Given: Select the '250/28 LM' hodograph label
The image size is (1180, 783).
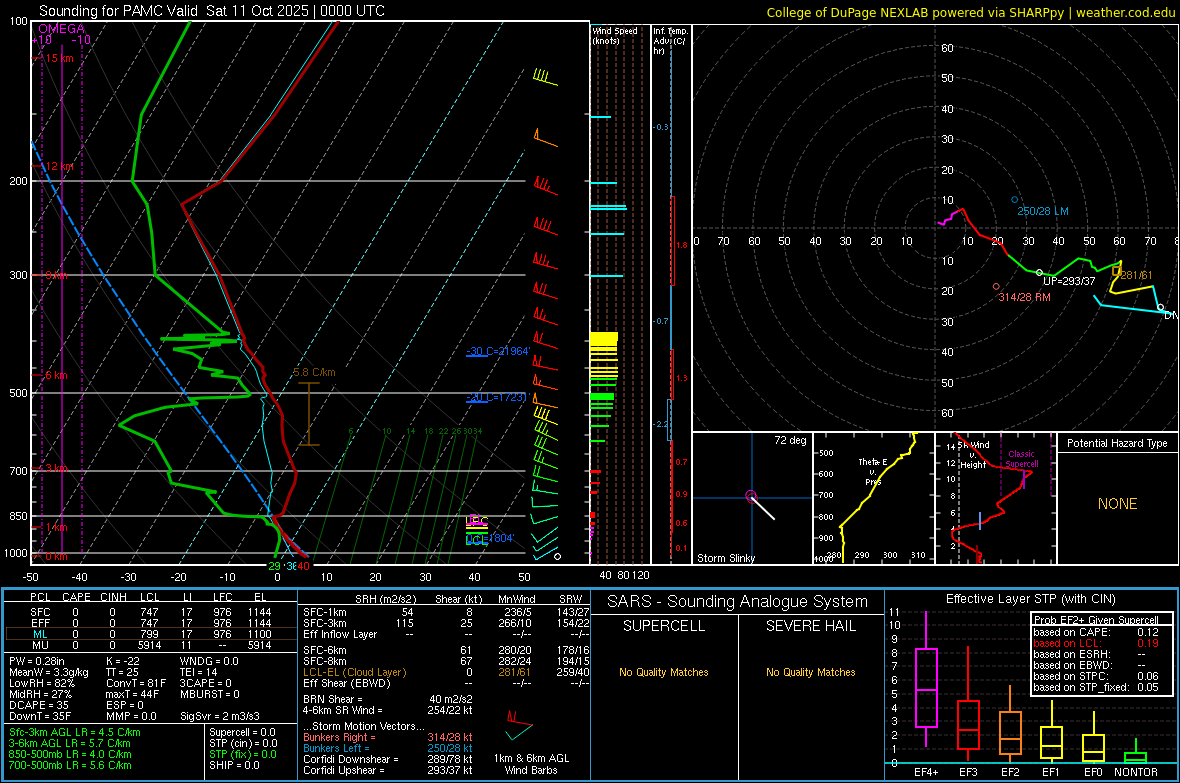Looking at the screenshot, I should [x=1042, y=211].
